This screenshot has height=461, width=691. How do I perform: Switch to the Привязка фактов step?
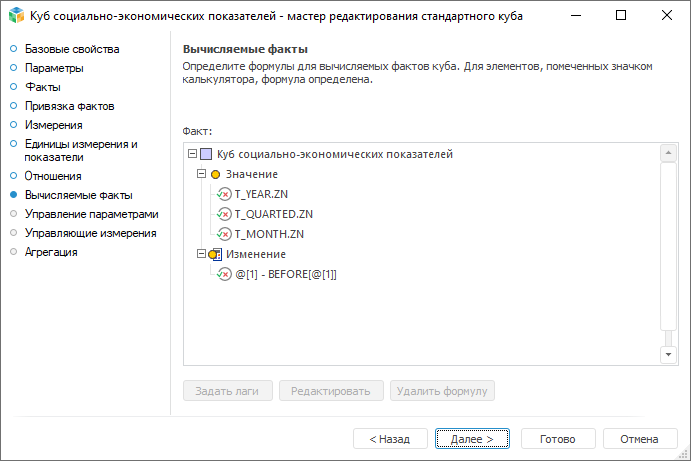click(70, 106)
